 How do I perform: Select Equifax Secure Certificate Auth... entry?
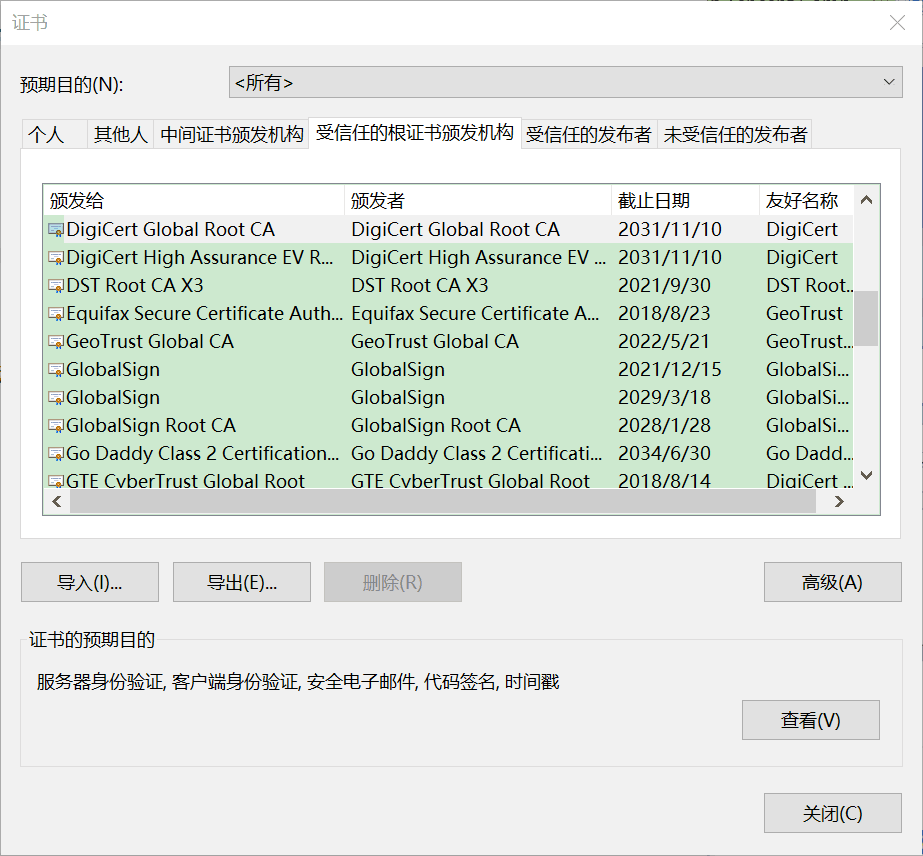(x=449, y=314)
